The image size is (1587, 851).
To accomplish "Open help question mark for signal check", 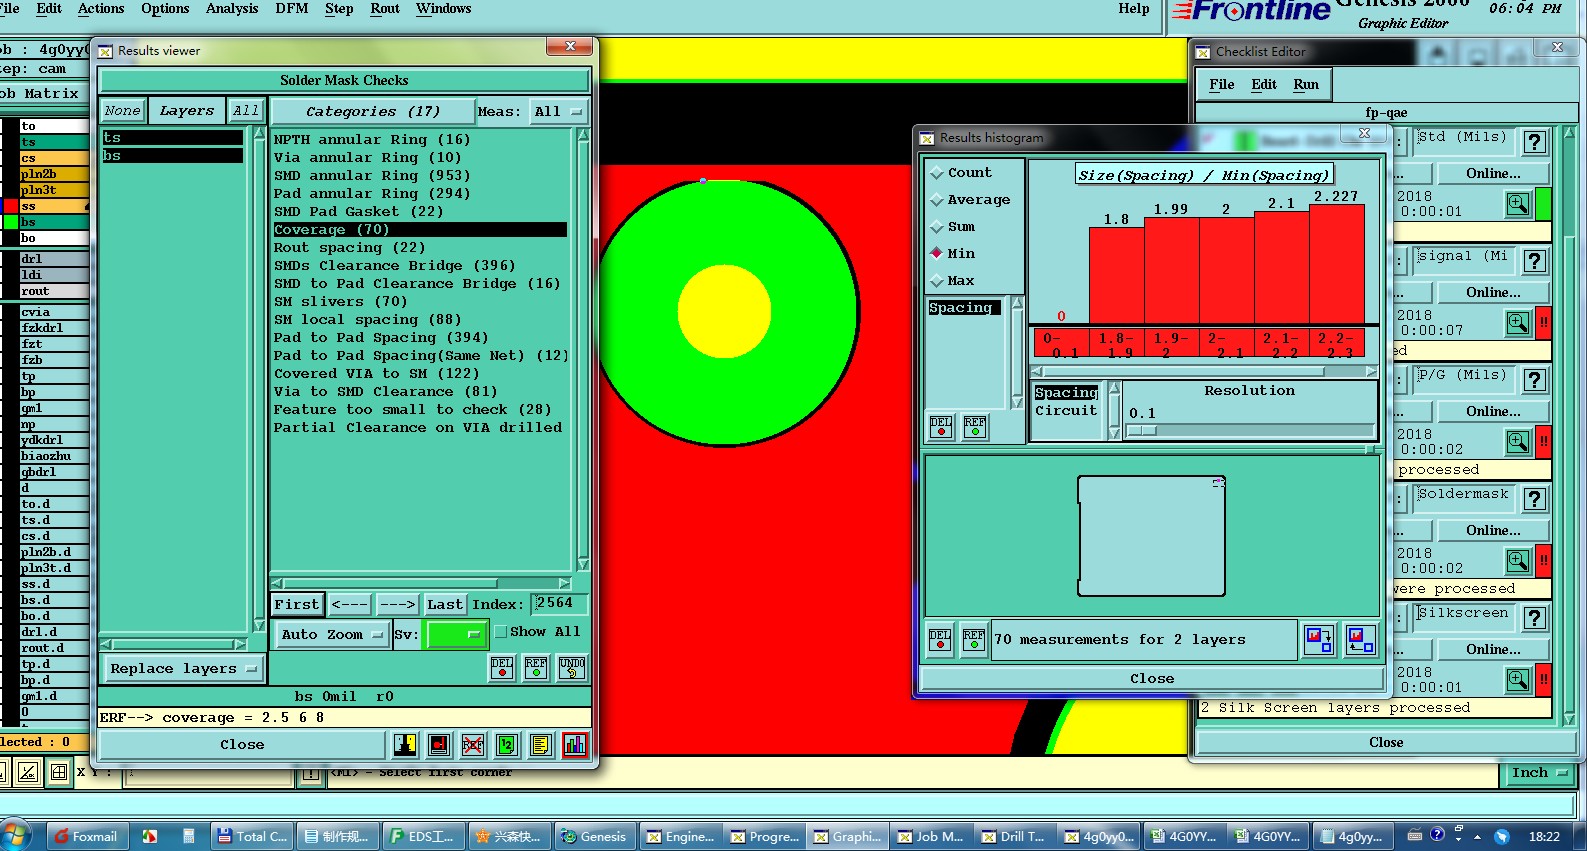I will (1535, 261).
